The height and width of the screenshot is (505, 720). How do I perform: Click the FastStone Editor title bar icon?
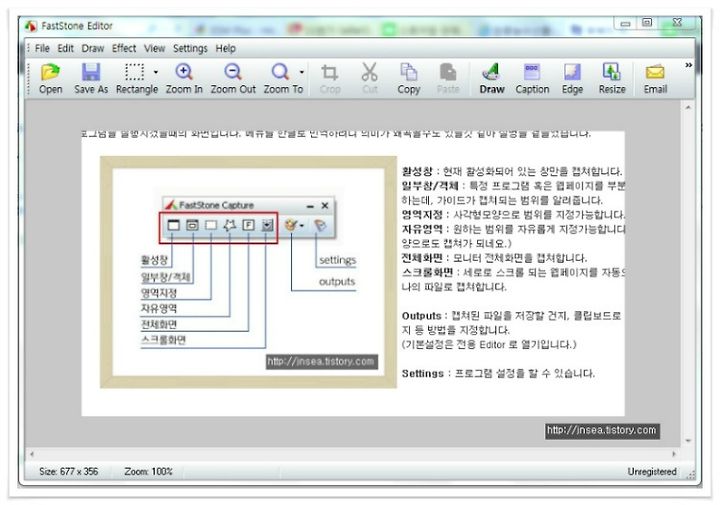pos(31,26)
